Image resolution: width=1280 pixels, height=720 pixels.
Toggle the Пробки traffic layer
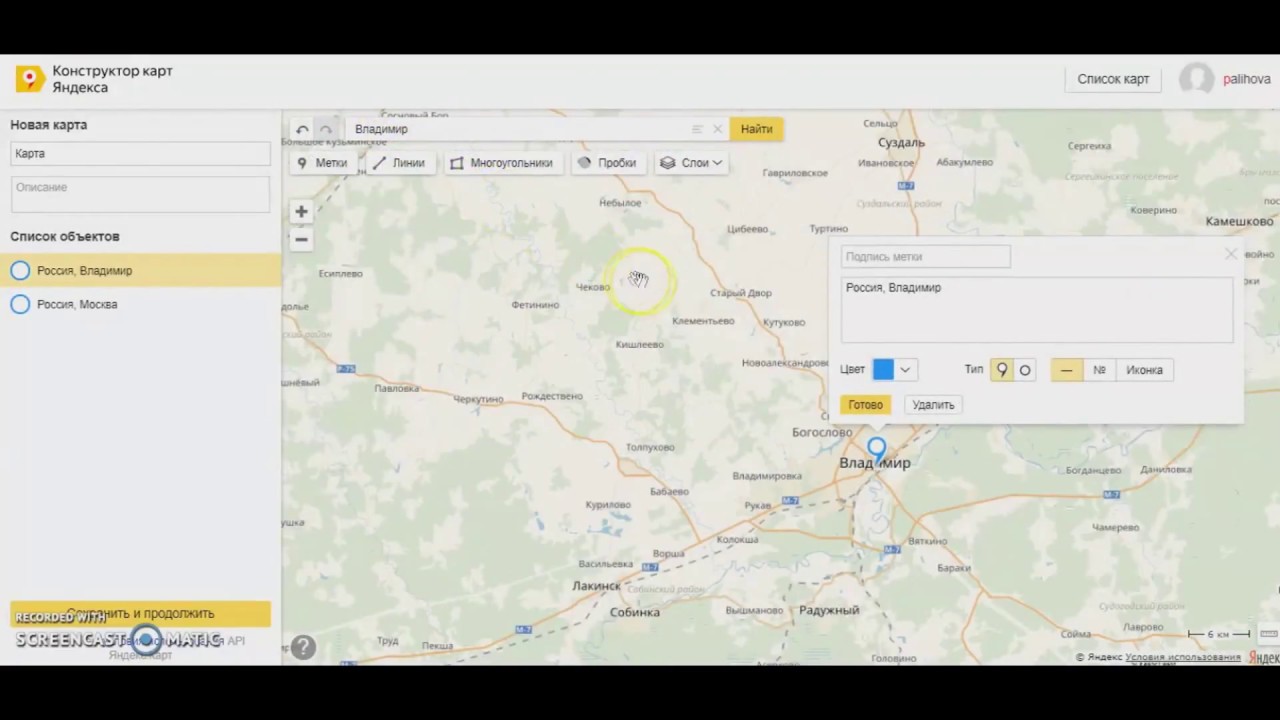pyautogui.click(x=607, y=163)
